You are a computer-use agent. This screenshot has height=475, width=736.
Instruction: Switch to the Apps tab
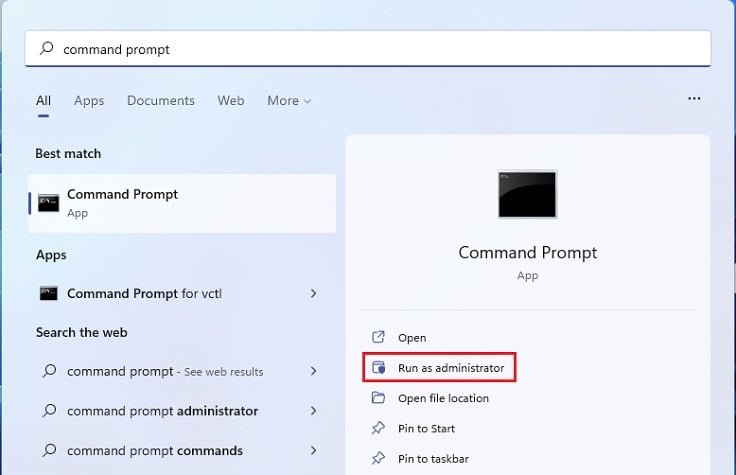tap(89, 100)
